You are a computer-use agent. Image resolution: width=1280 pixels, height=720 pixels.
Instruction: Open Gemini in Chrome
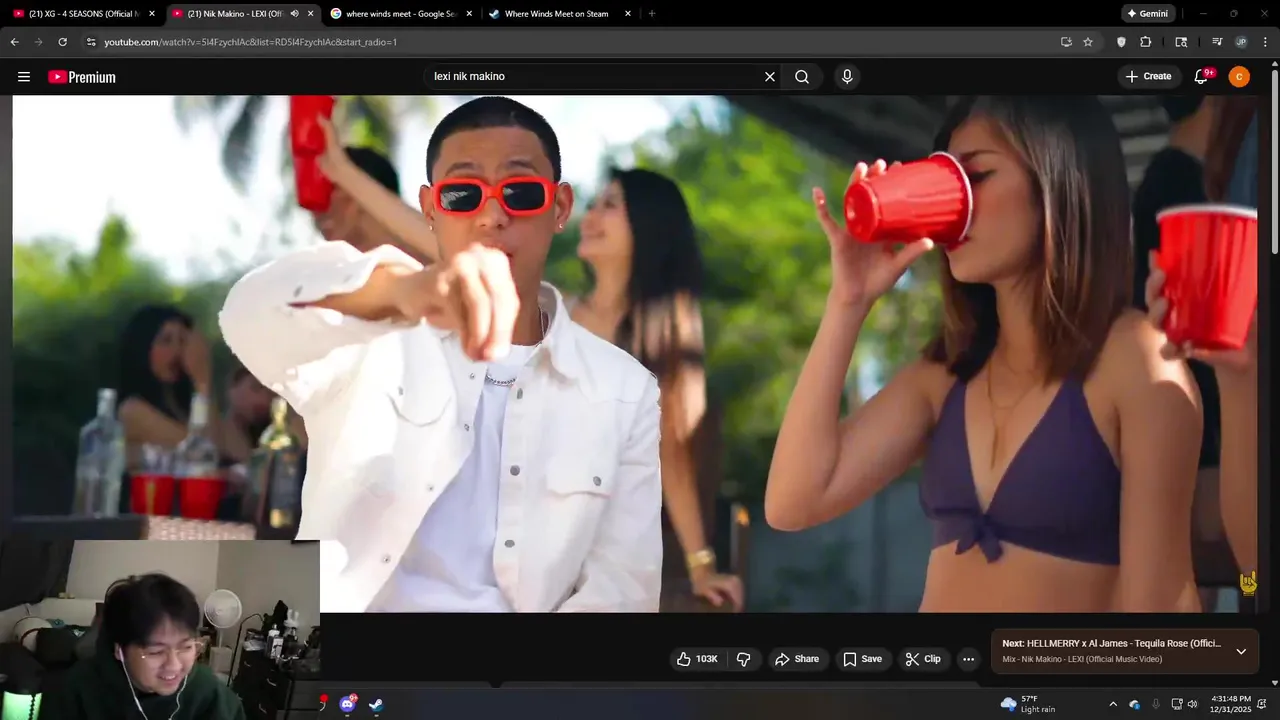coord(1148,14)
